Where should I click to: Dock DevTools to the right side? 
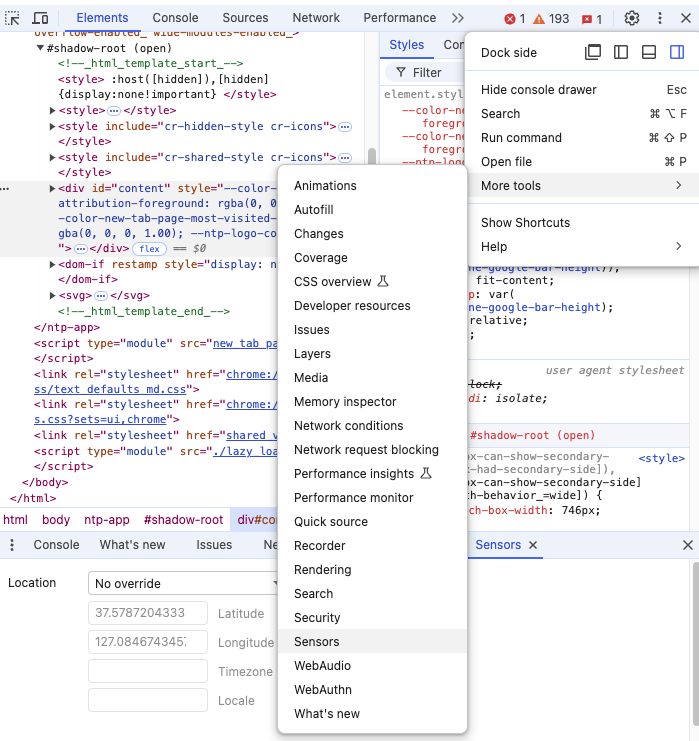[677, 52]
